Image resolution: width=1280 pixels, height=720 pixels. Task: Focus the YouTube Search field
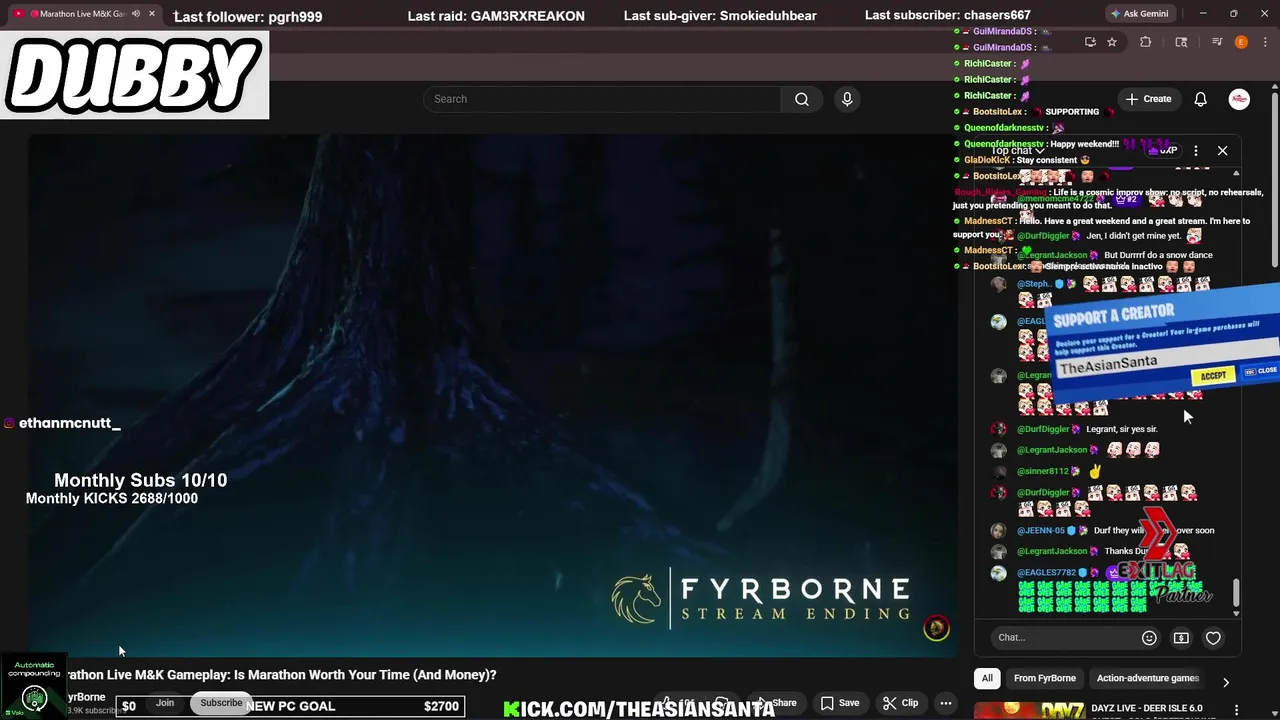tap(602, 99)
